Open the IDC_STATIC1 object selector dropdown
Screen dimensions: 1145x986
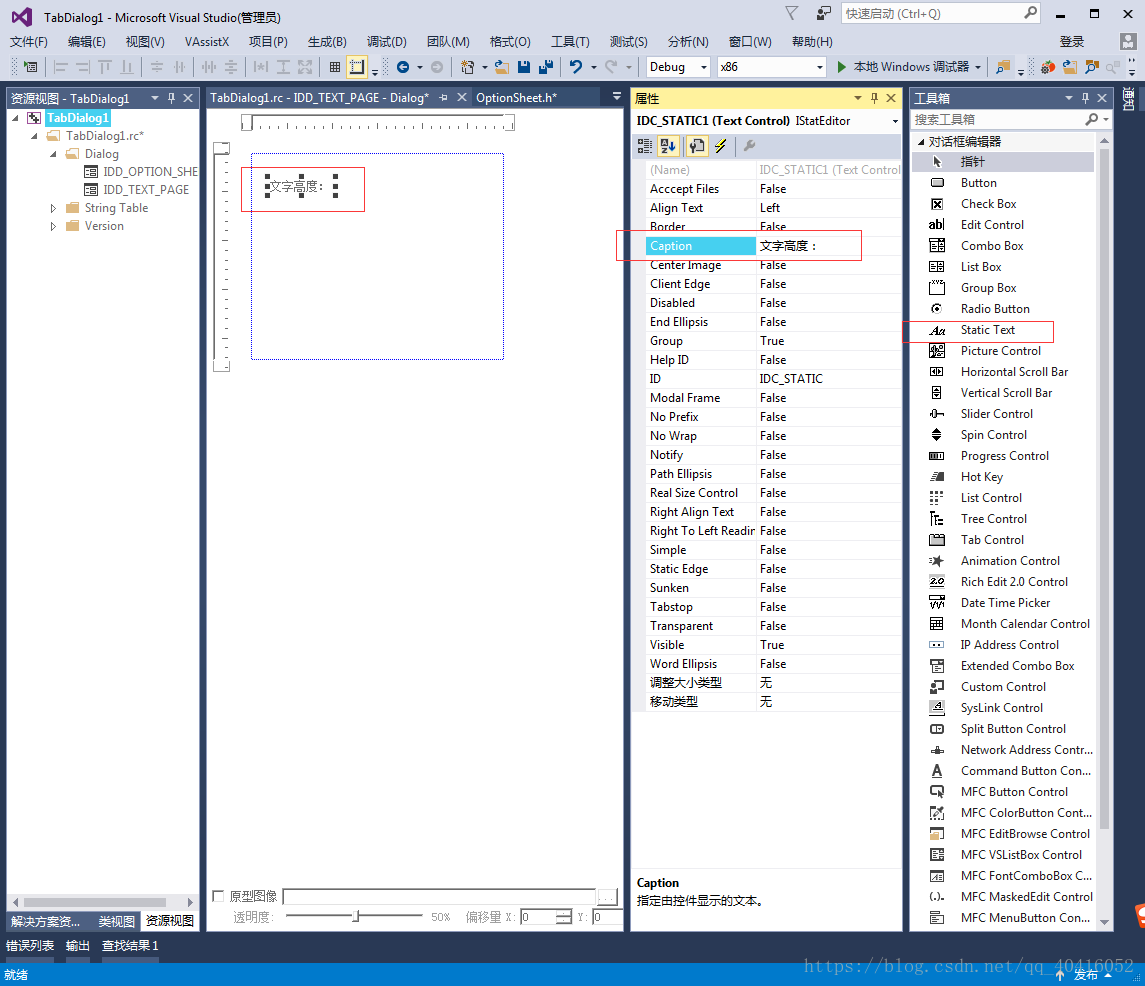tap(895, 121)
